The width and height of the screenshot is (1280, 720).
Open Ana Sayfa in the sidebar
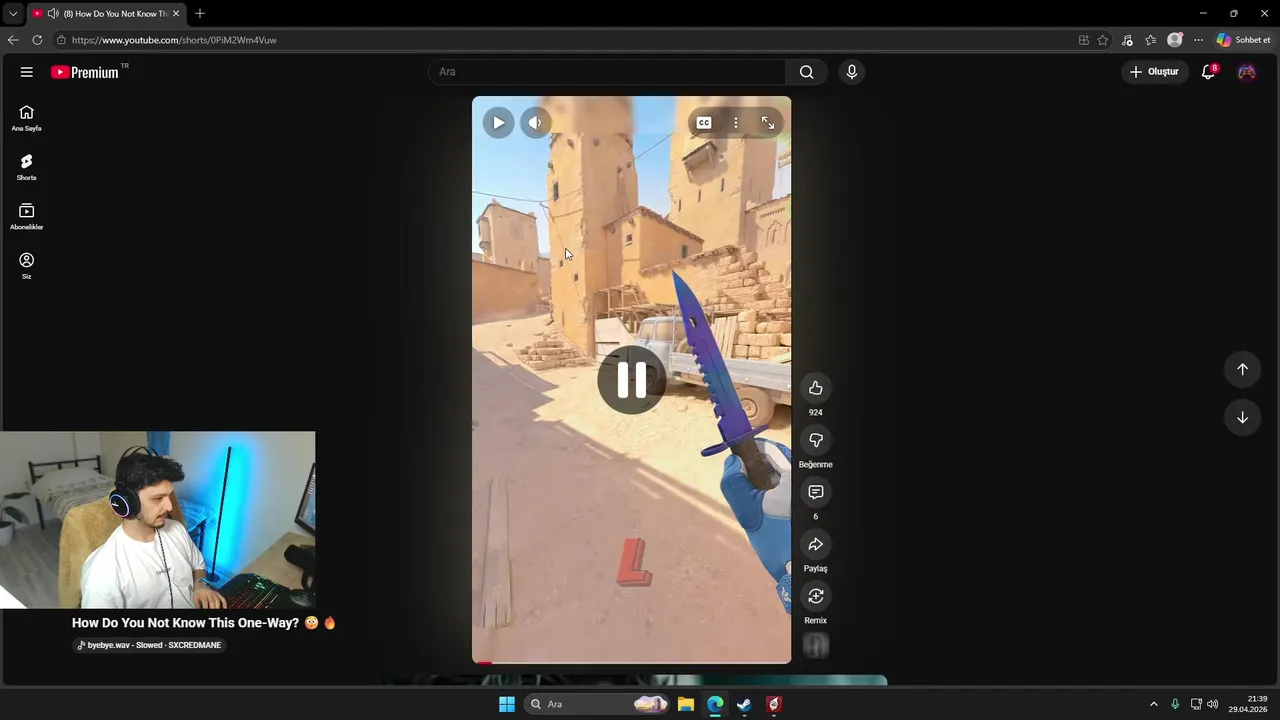tap(27, 118)
